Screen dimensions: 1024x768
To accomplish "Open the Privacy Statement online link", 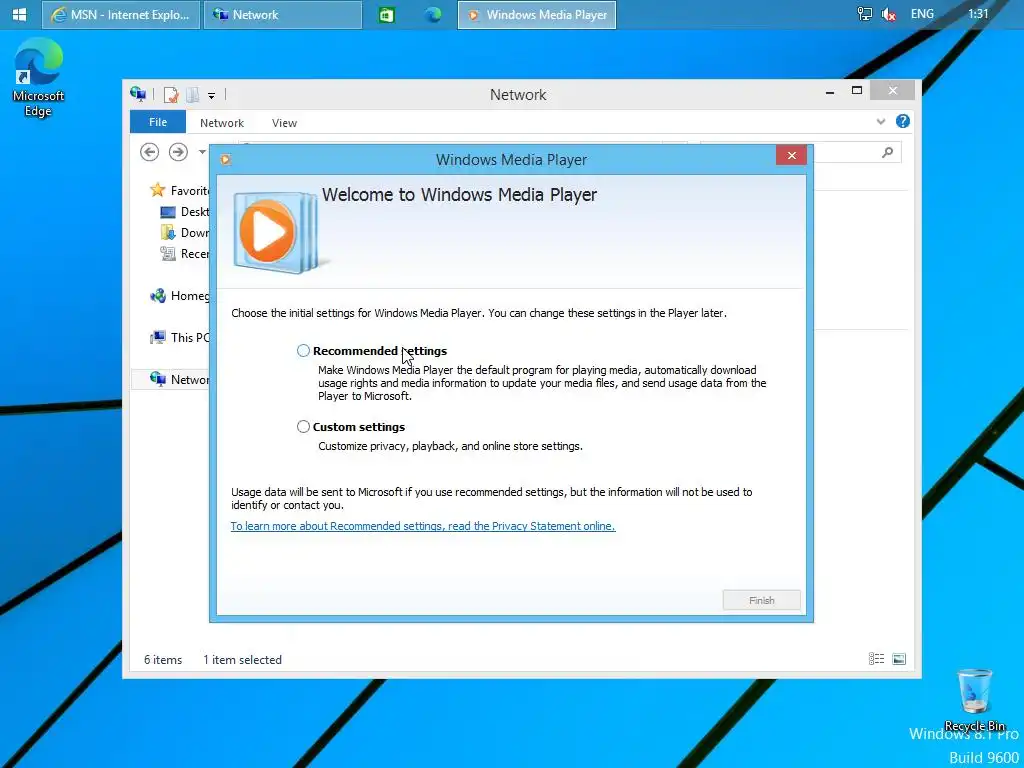I will click(423, 526).
